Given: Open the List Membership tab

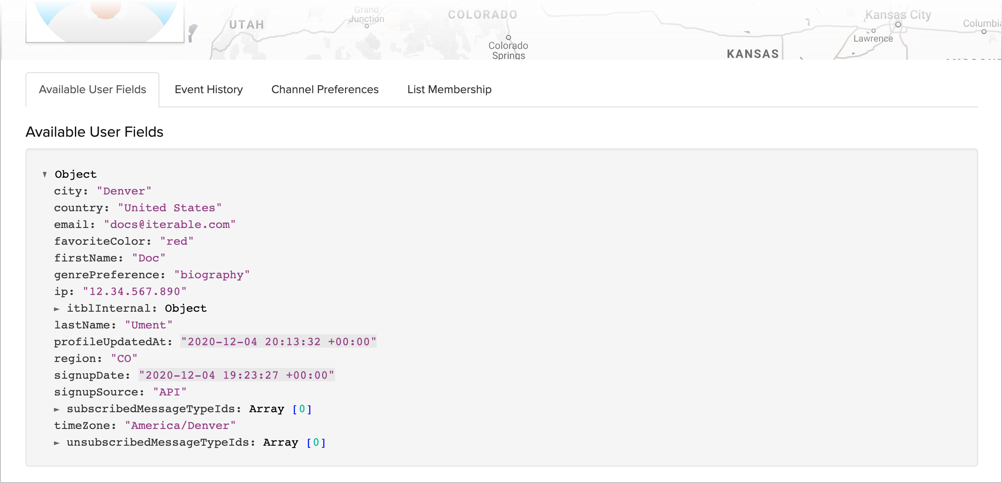Looking at the screenshot, I should 449,90.
